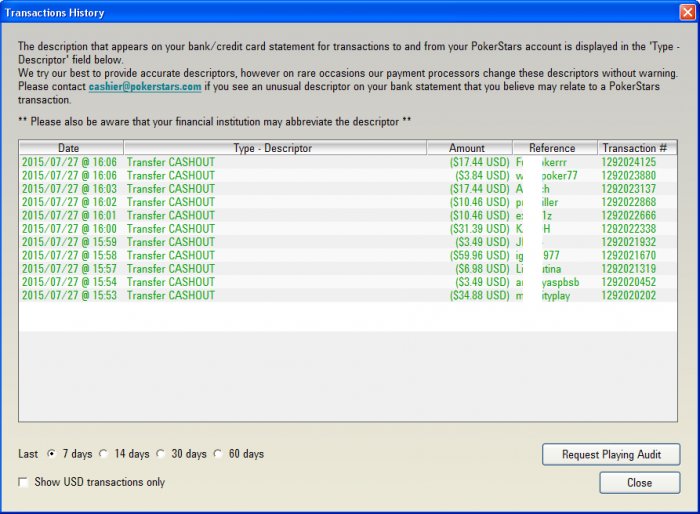Select transaction number 1292024125
Viewport: 700px width, 514px height.
click(629, 162)
